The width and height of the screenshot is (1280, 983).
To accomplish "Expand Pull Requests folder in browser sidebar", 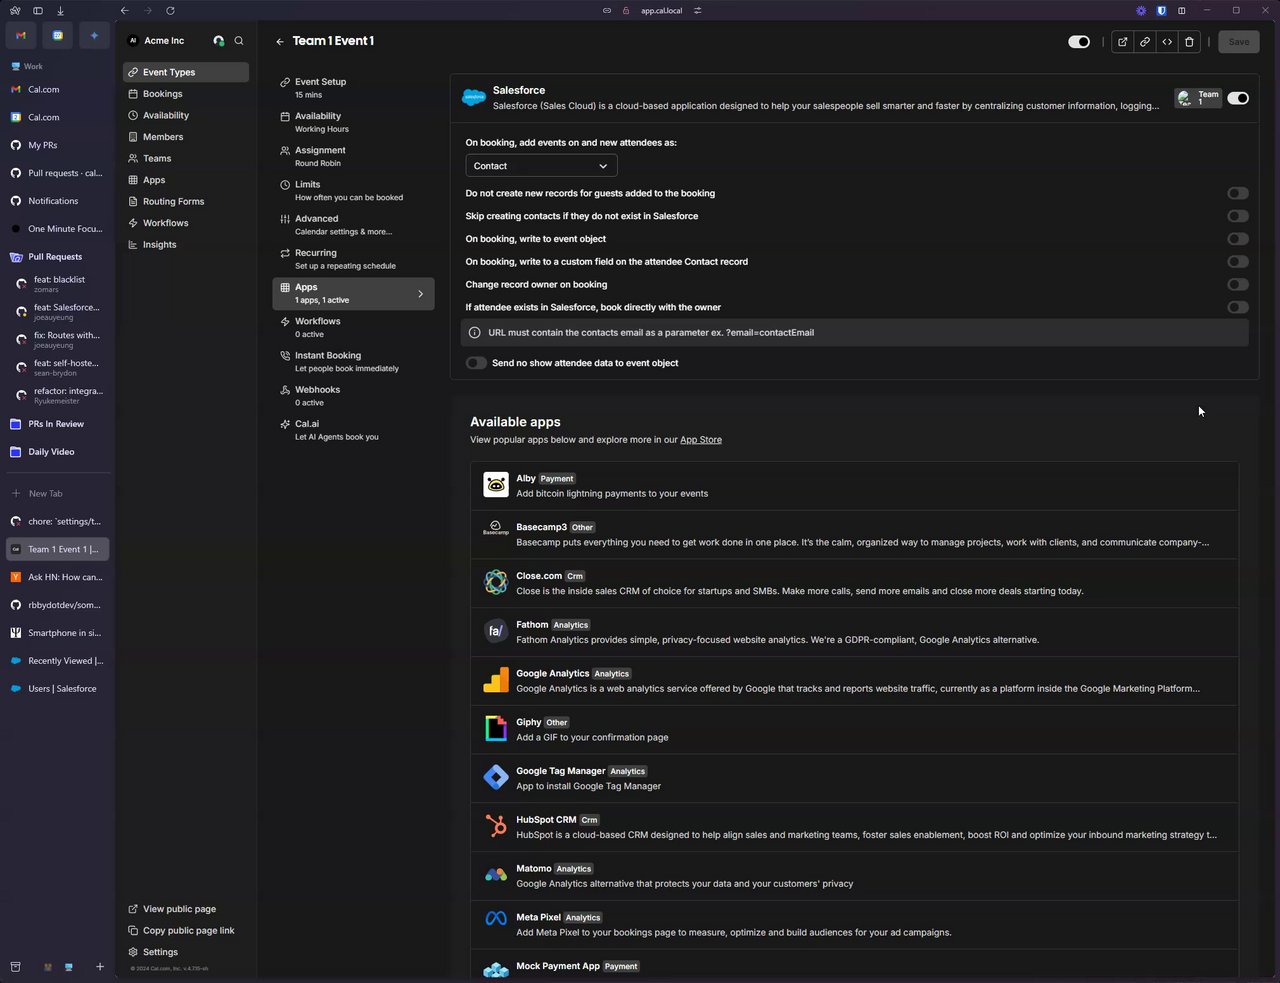I will pos(55,257).
